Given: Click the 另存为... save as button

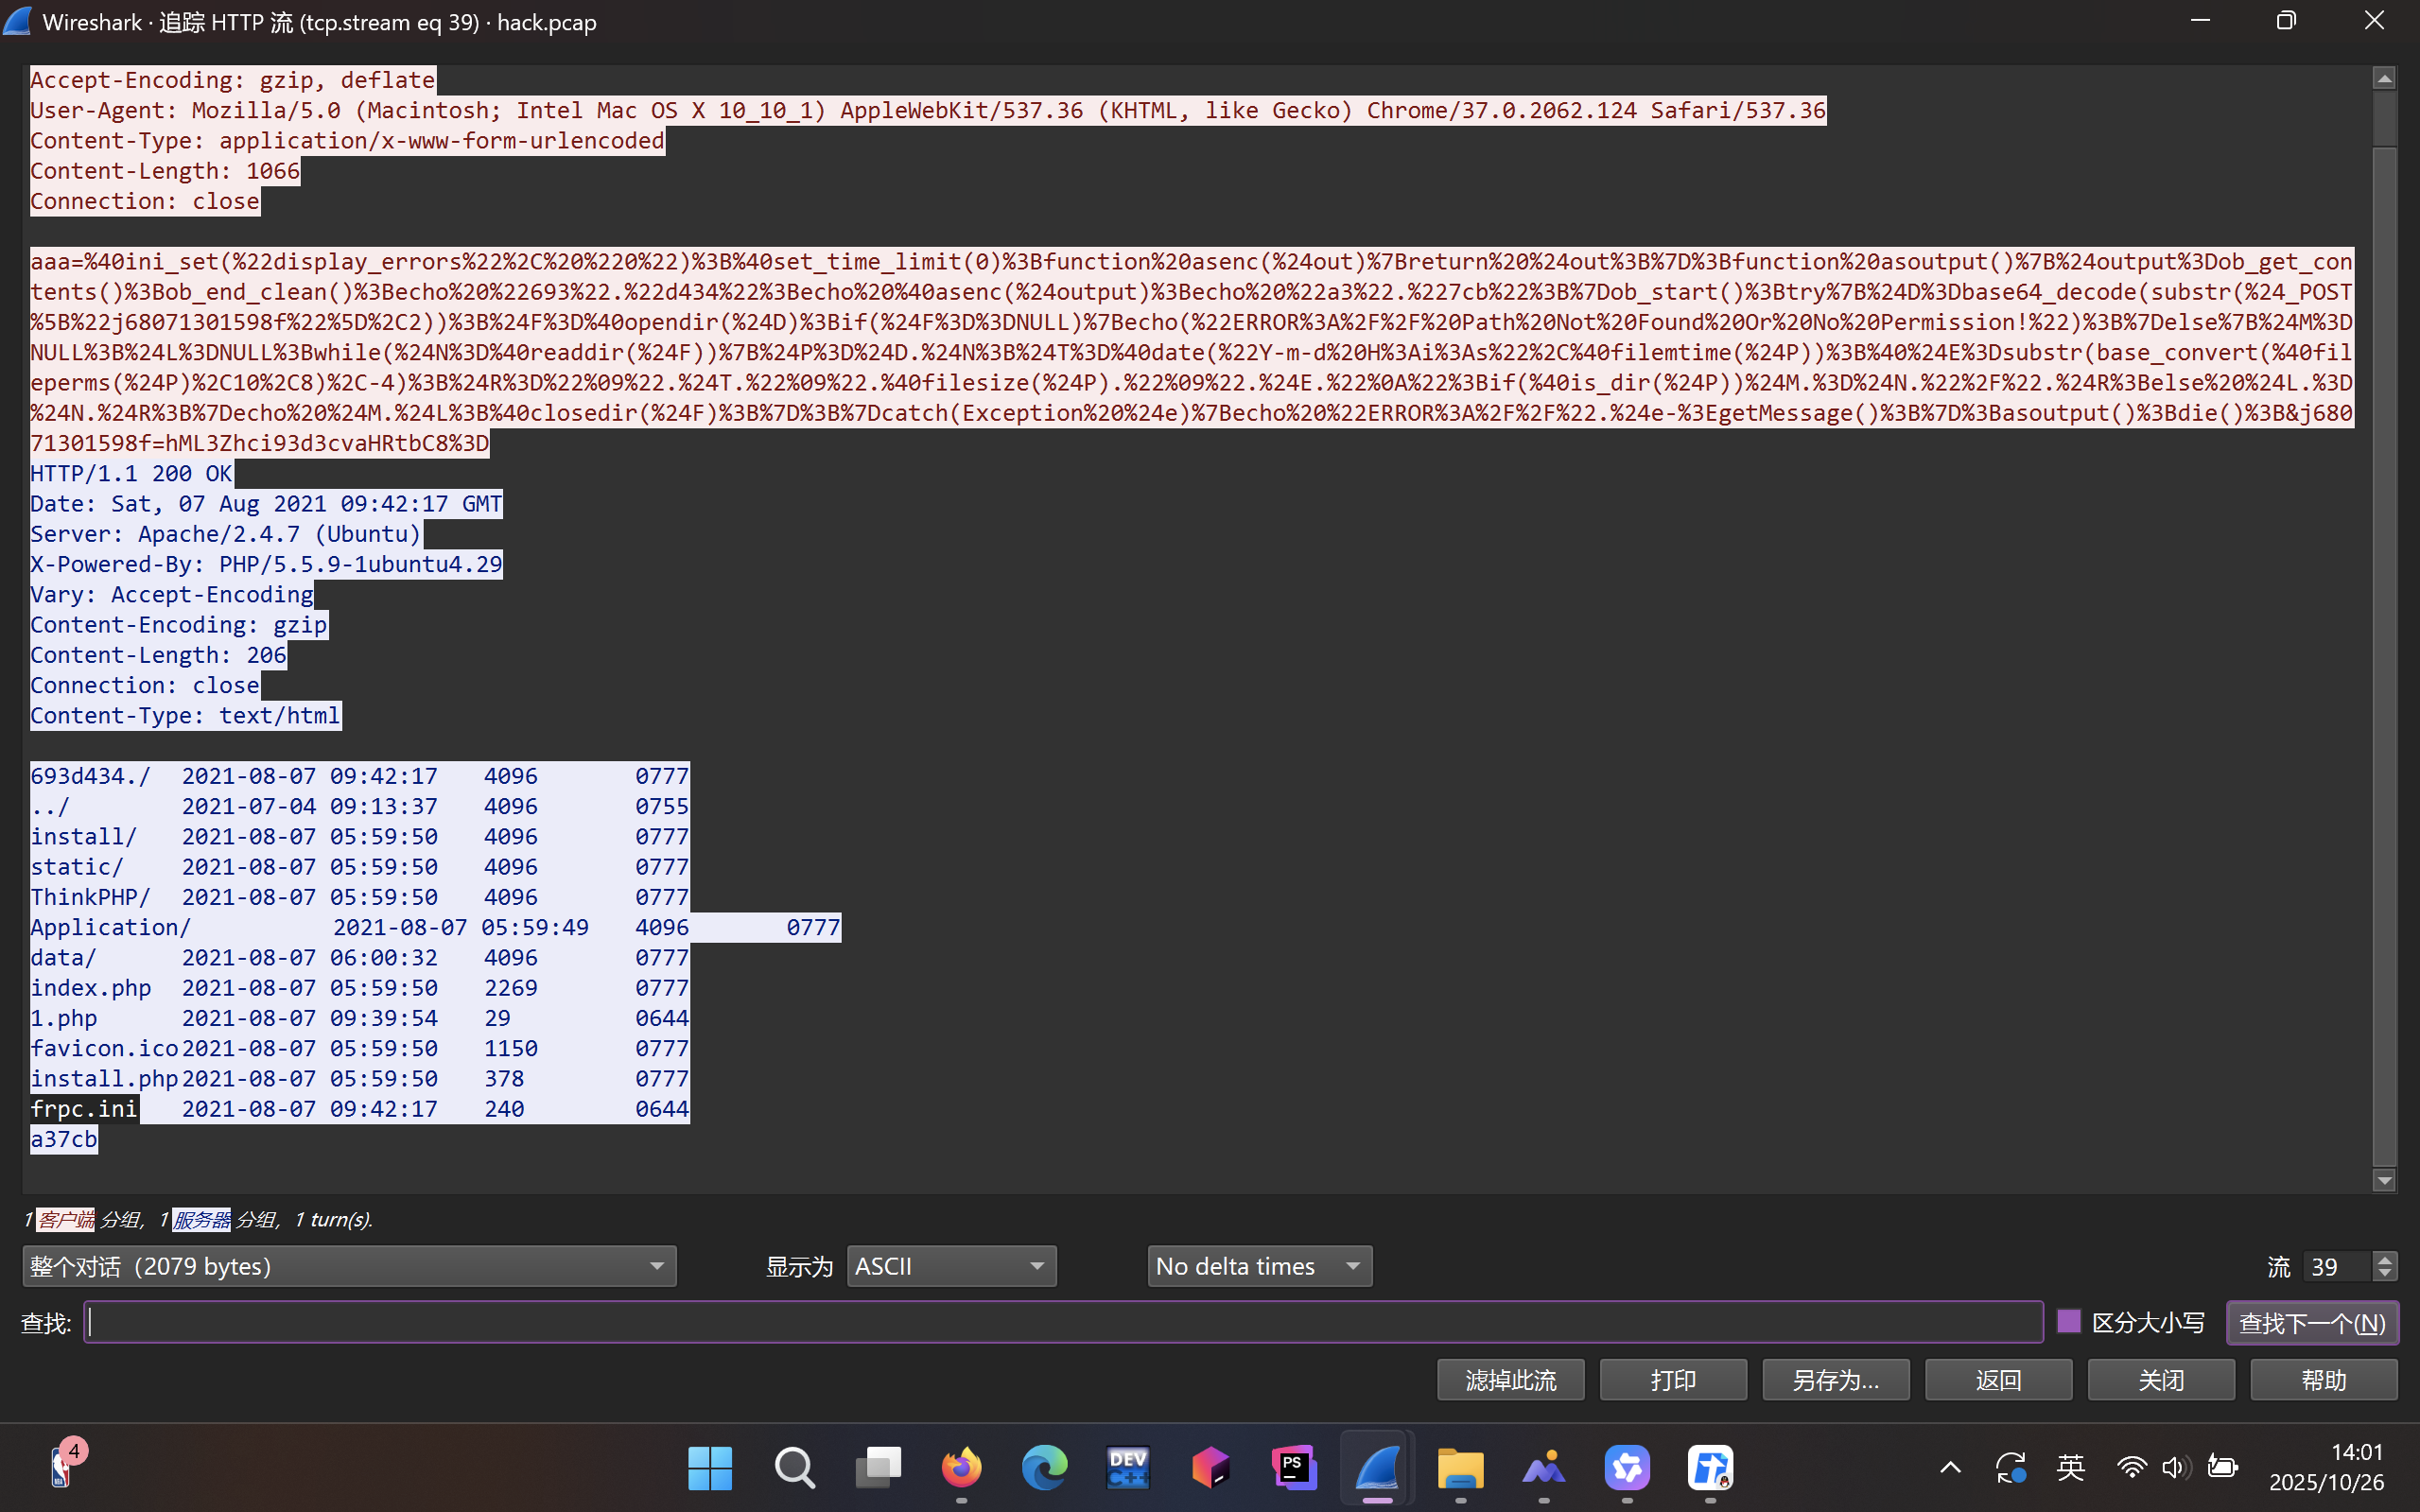Looking at the screenshot, I should tap(1836, 1380).
